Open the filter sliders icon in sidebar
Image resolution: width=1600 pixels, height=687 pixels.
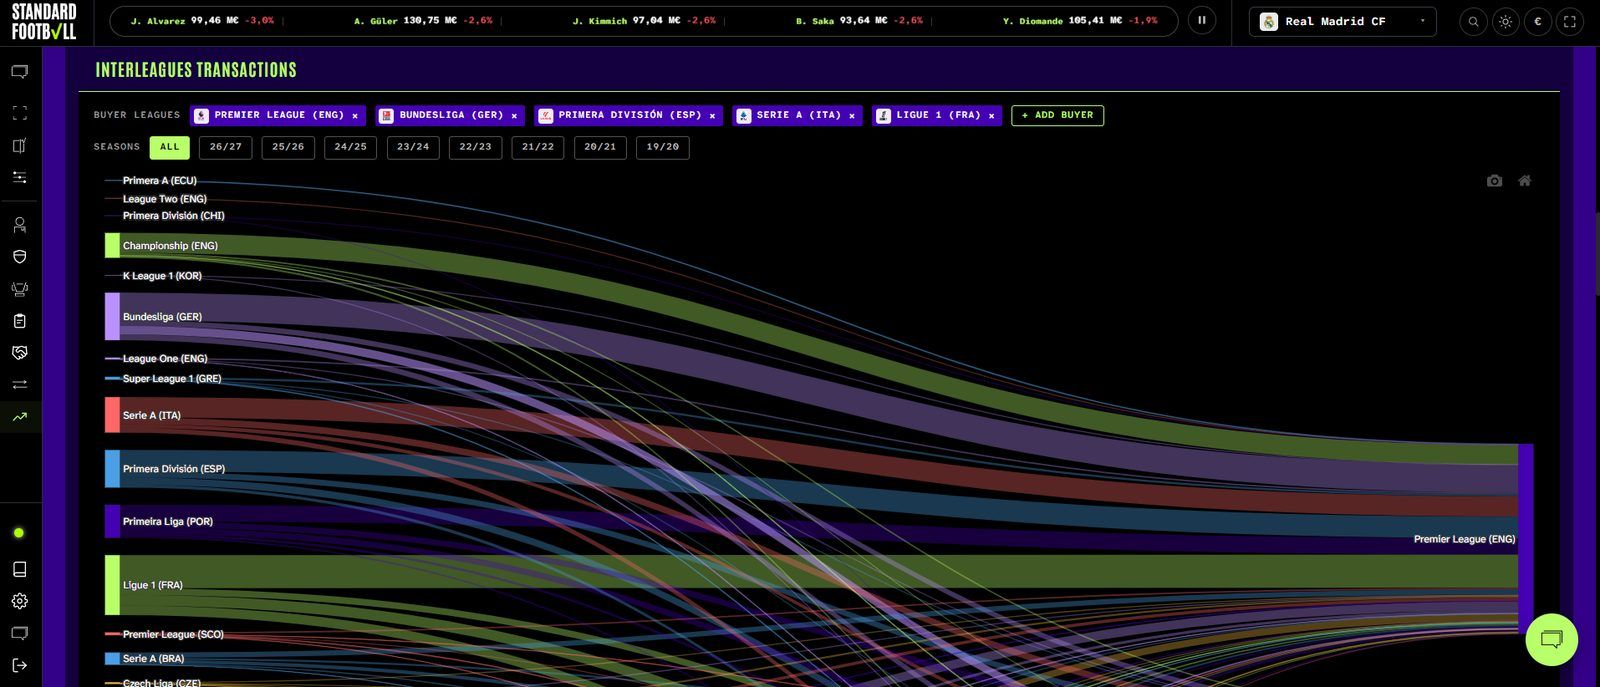pos(20,177)
